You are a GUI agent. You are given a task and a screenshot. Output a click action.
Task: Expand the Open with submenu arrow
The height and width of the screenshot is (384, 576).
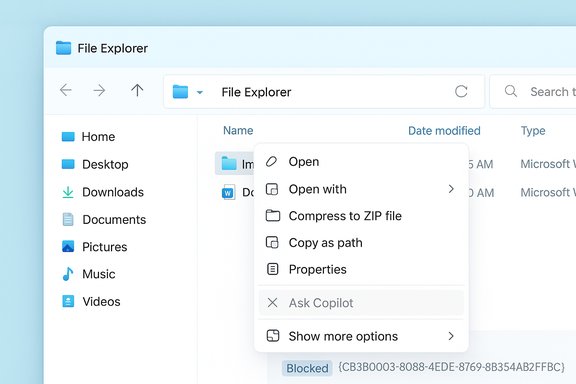[451, 189]
